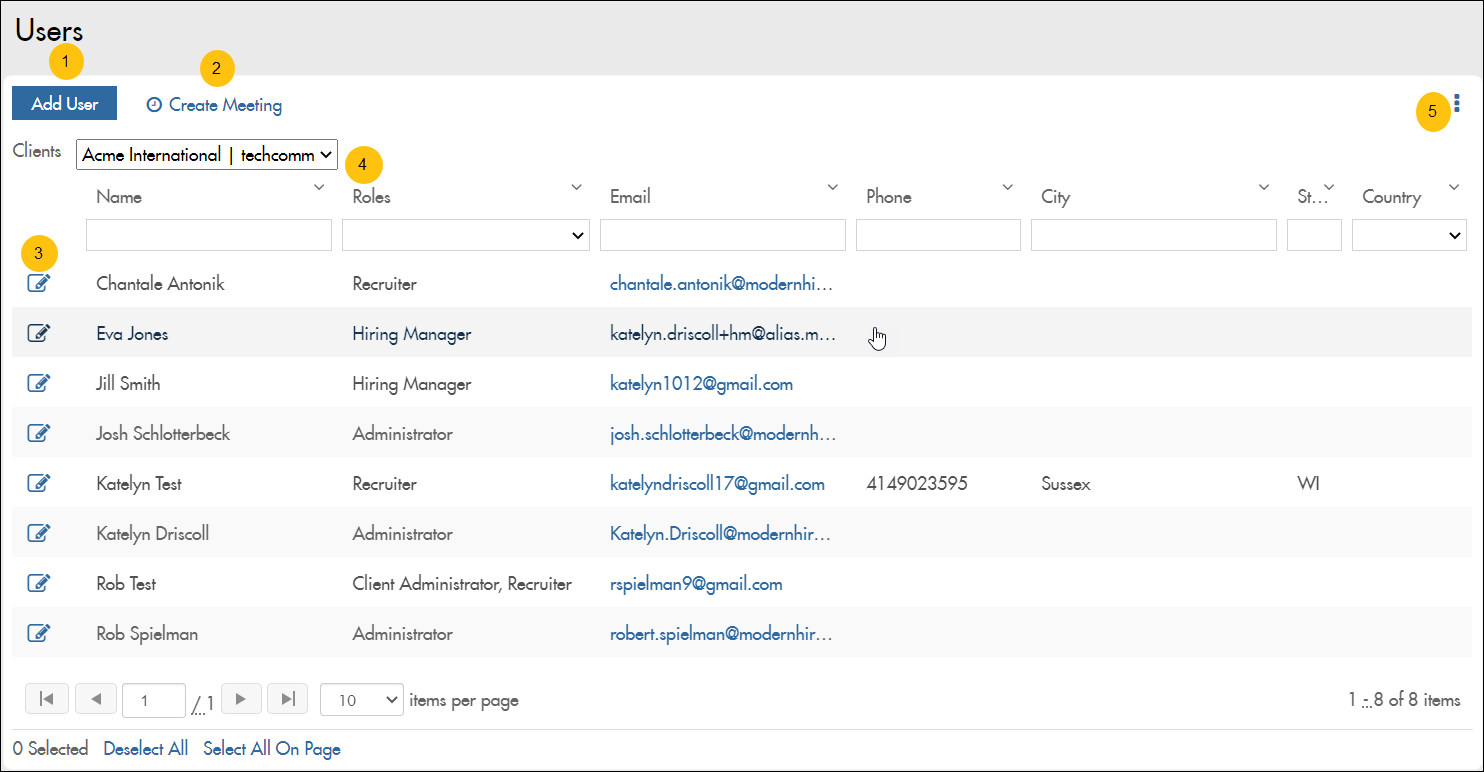Change the items per page dropdown
This screenshot has width=1484, height=772.
point(361,700)
